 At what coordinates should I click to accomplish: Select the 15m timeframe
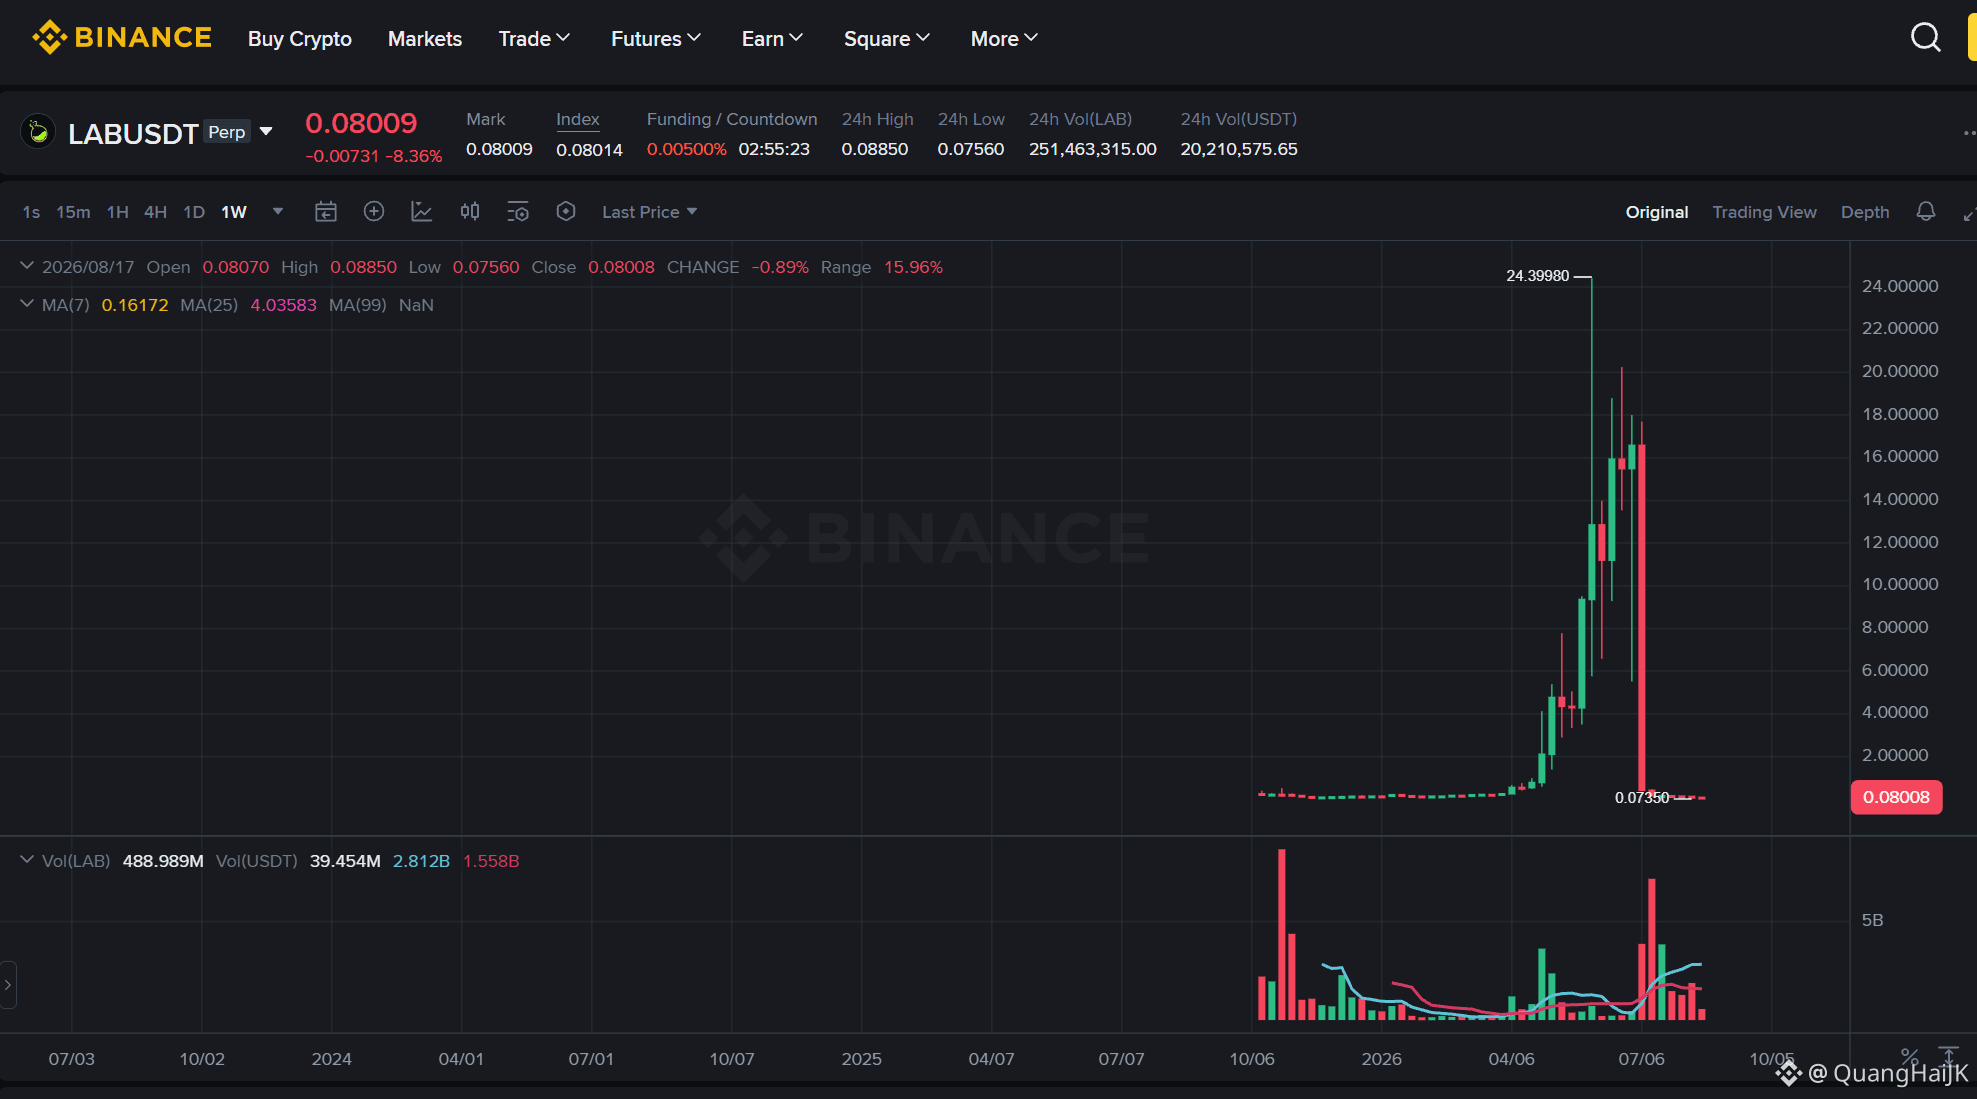coord(73,212)
